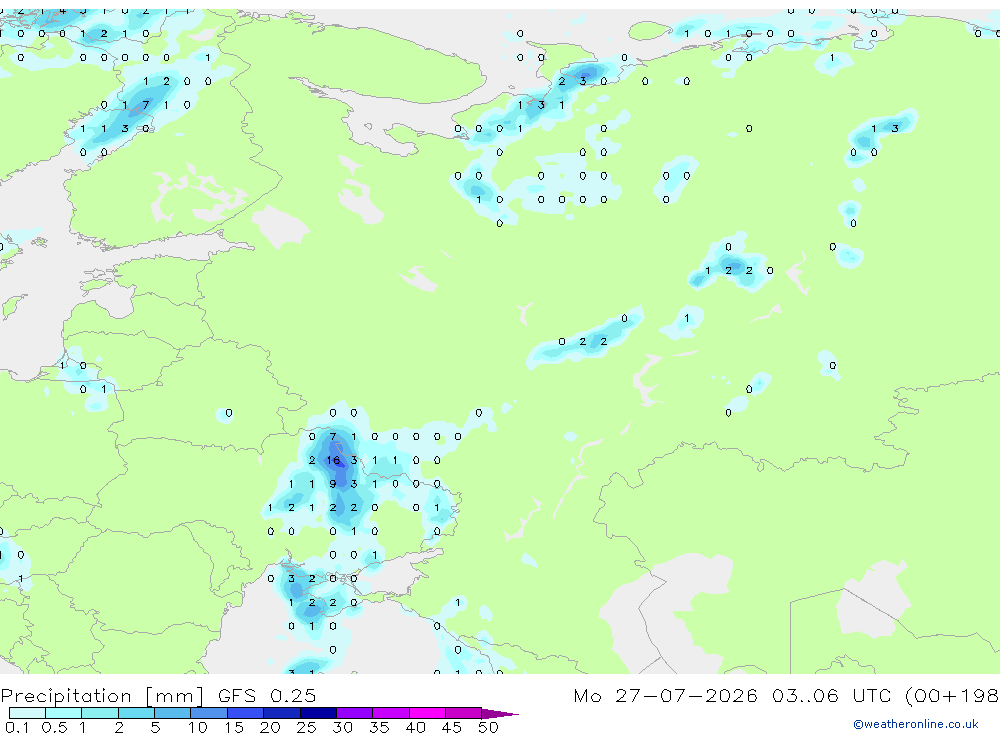
Task: Click the "16" precipitation value on map
Action: [x=333, y=460]
